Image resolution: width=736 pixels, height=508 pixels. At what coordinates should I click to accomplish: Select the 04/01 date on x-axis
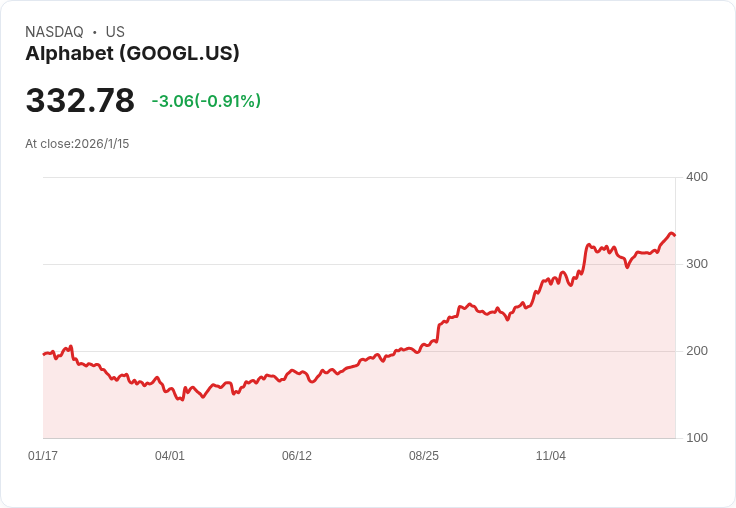(x=170, y=456)
